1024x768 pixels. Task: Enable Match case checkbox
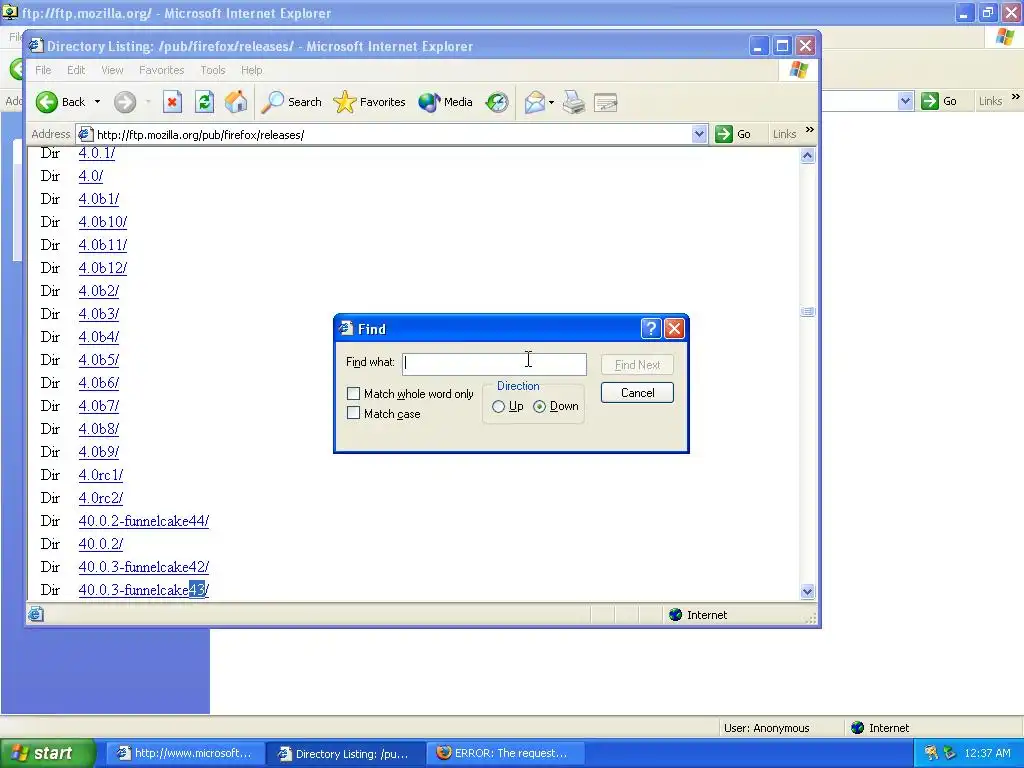[353, 413]
